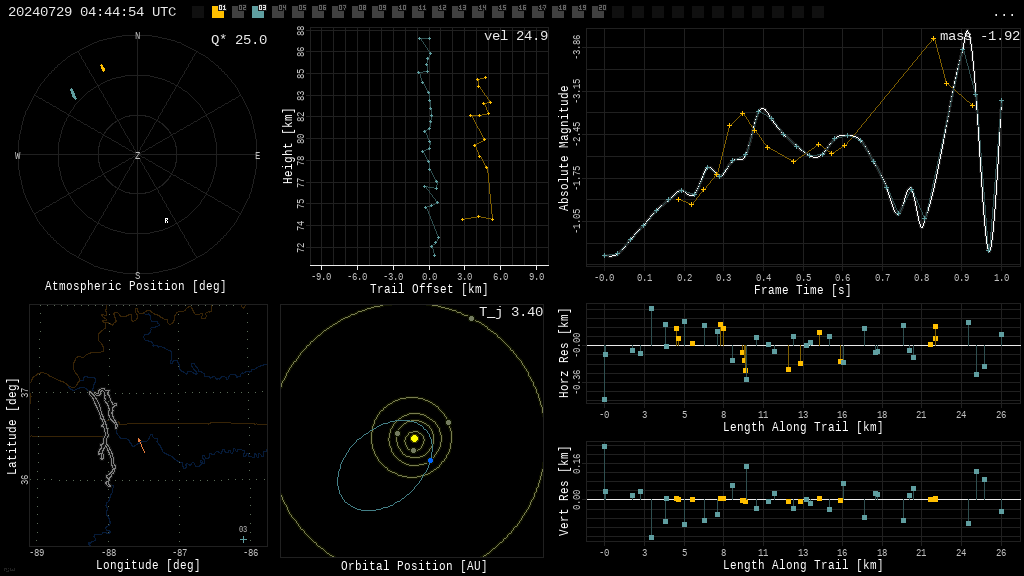Click the teal meteor streak in polar plot
The image size is (1024, 576).
[73, 94]
